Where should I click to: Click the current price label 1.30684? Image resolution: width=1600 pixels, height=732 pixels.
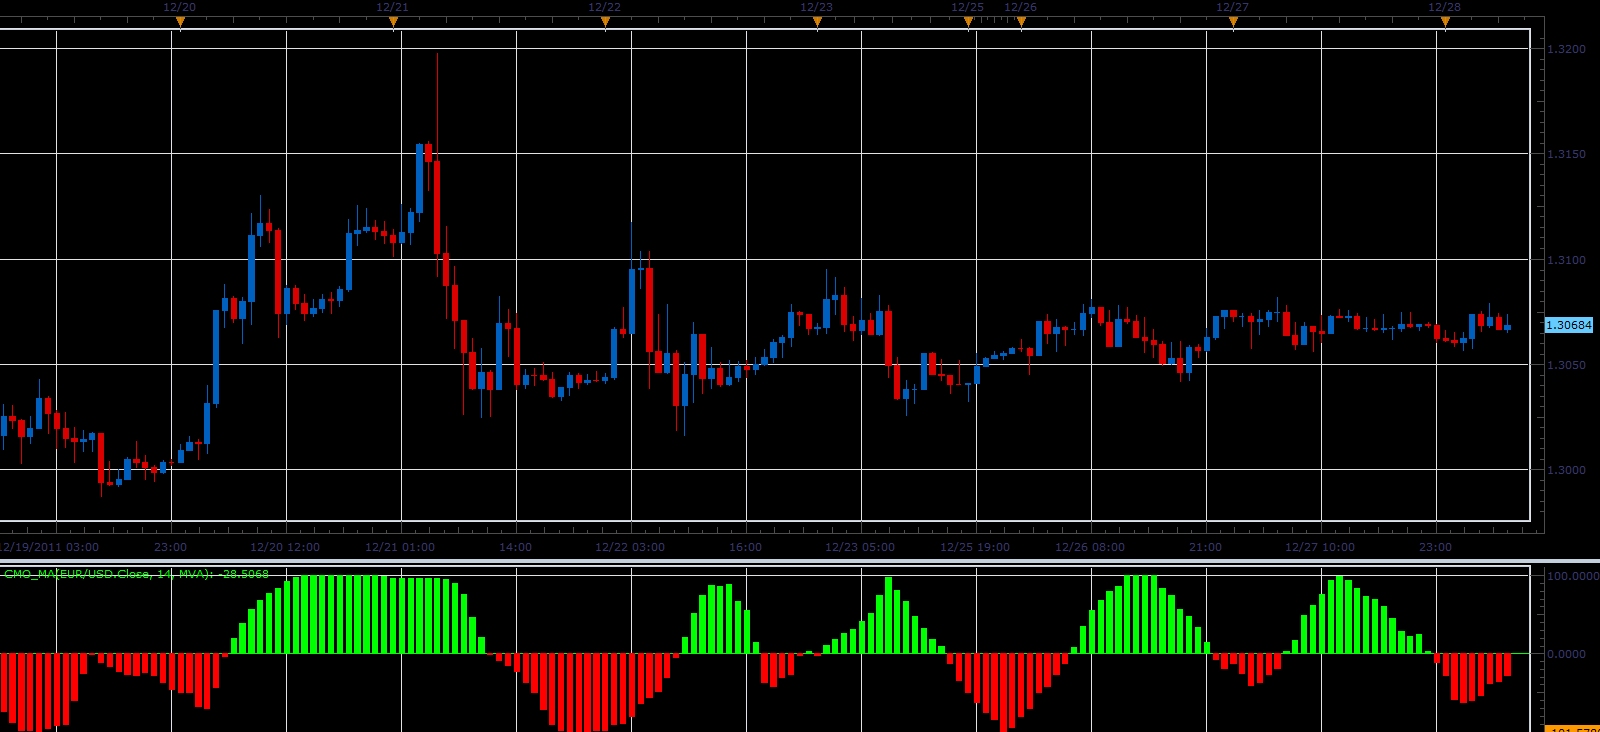tap(1569, 325)
